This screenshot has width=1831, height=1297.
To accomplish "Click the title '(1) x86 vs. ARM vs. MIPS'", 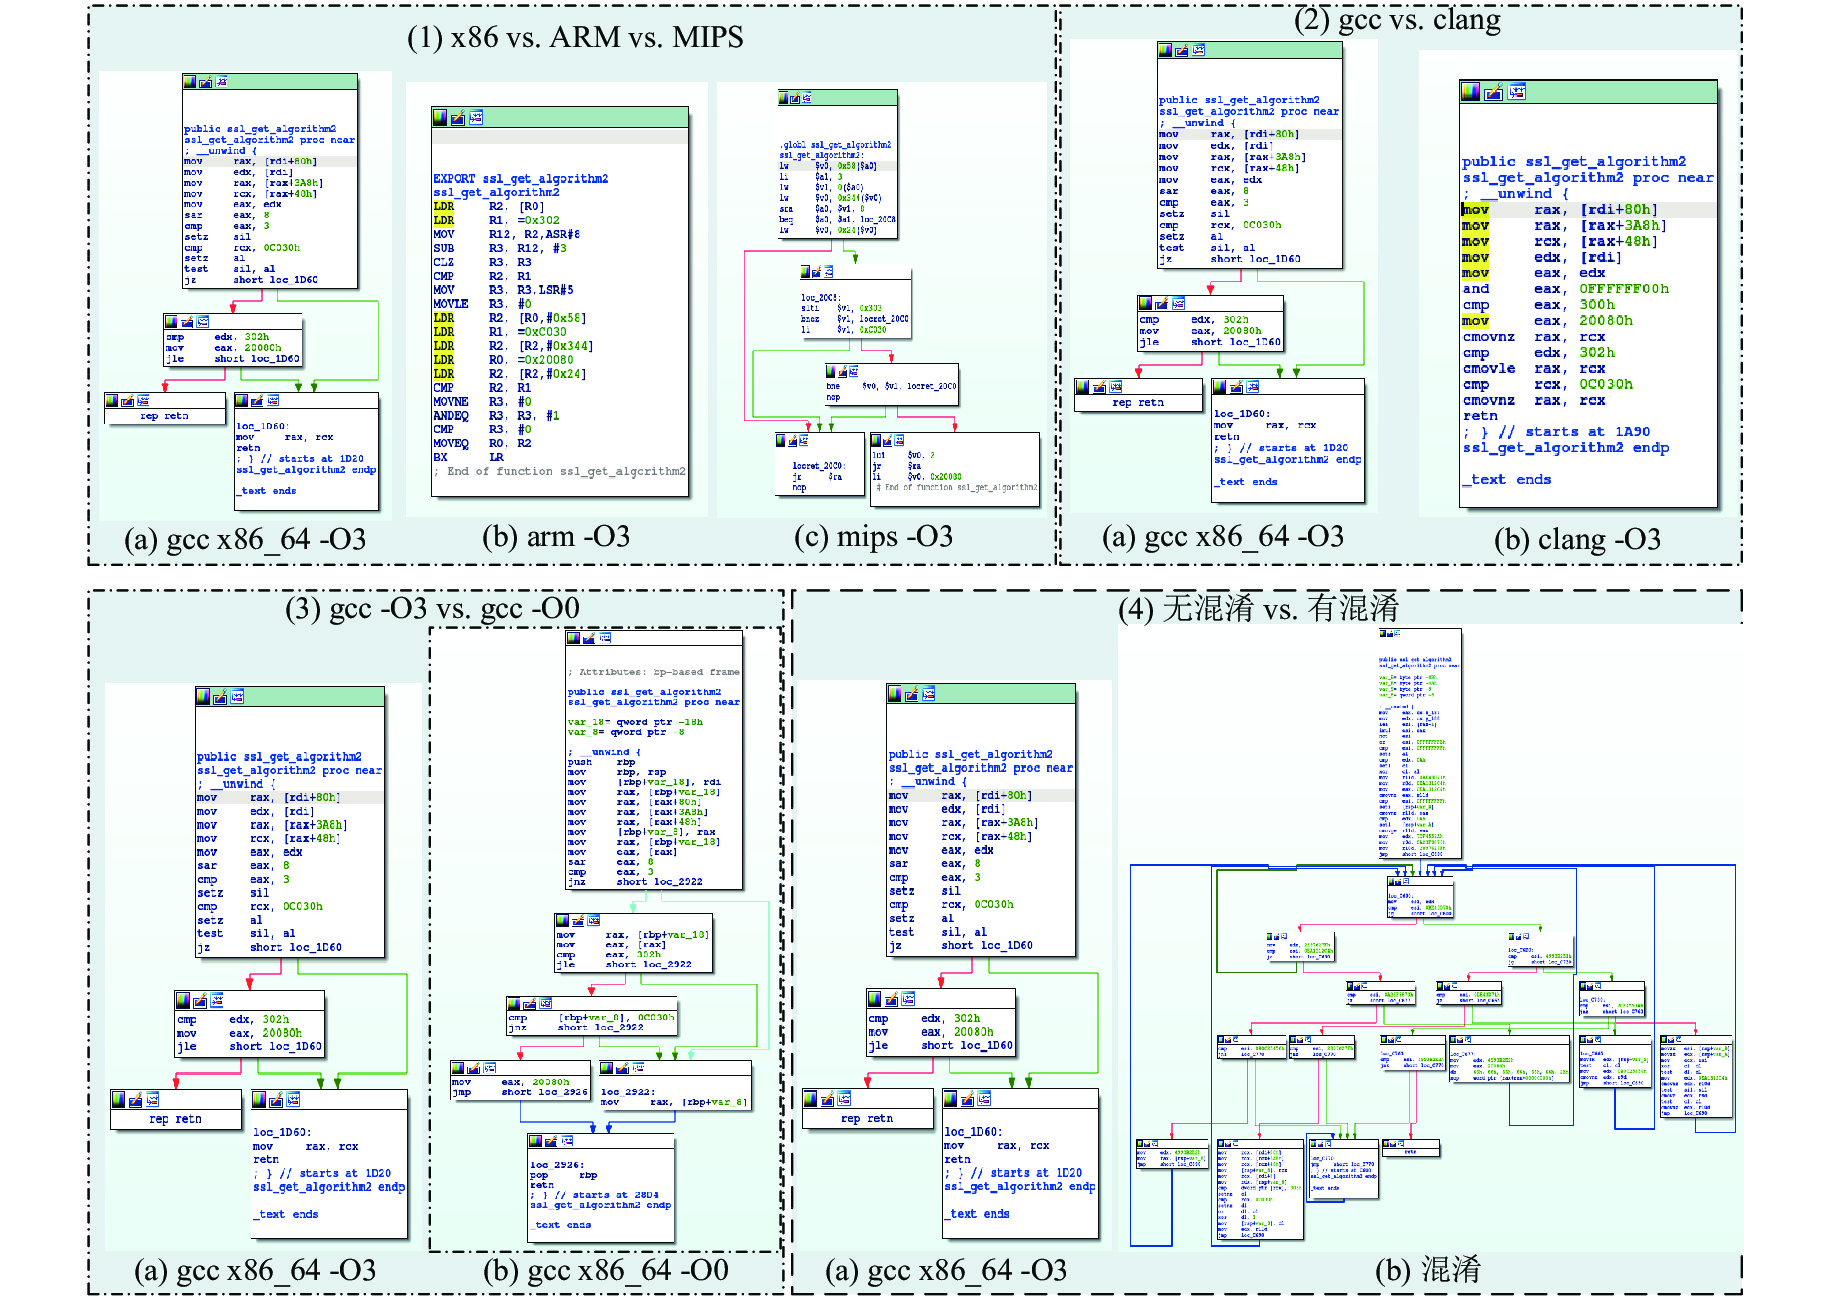I will tap(575, 37).
